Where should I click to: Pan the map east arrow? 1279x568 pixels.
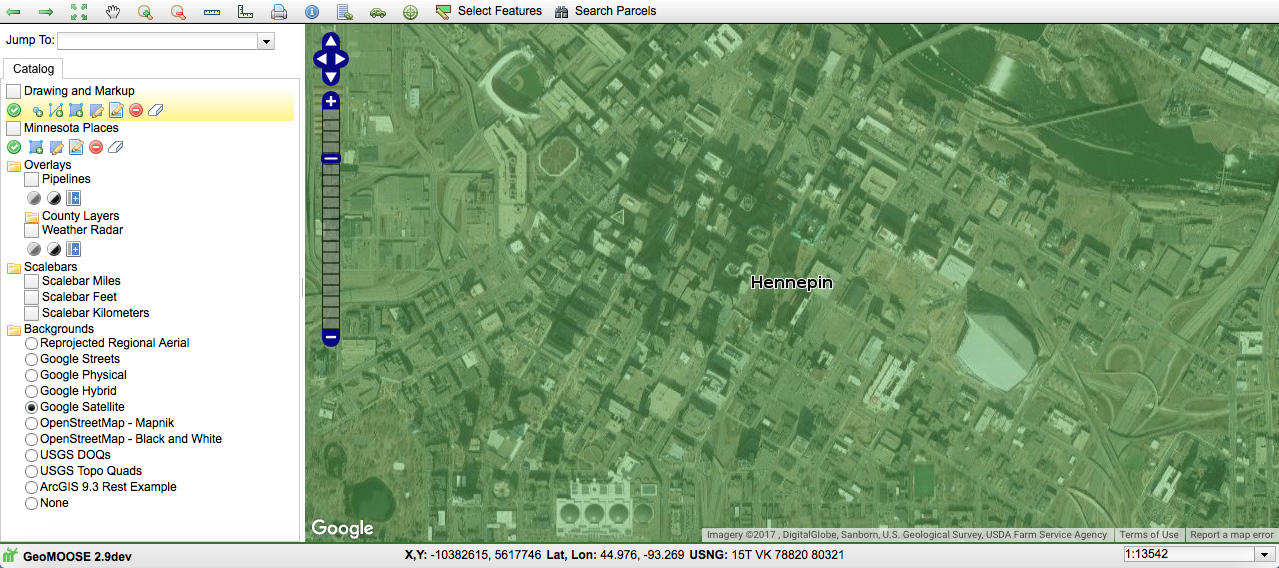pyautogui.click(x=341, y=59)
